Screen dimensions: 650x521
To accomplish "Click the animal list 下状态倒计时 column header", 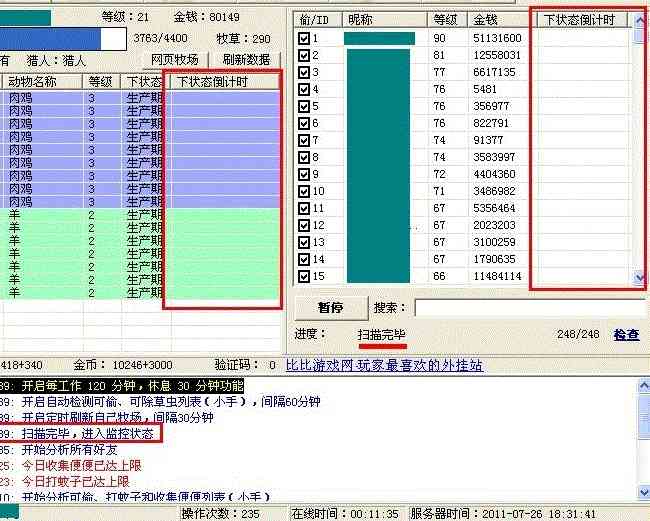I will (224, 82).
